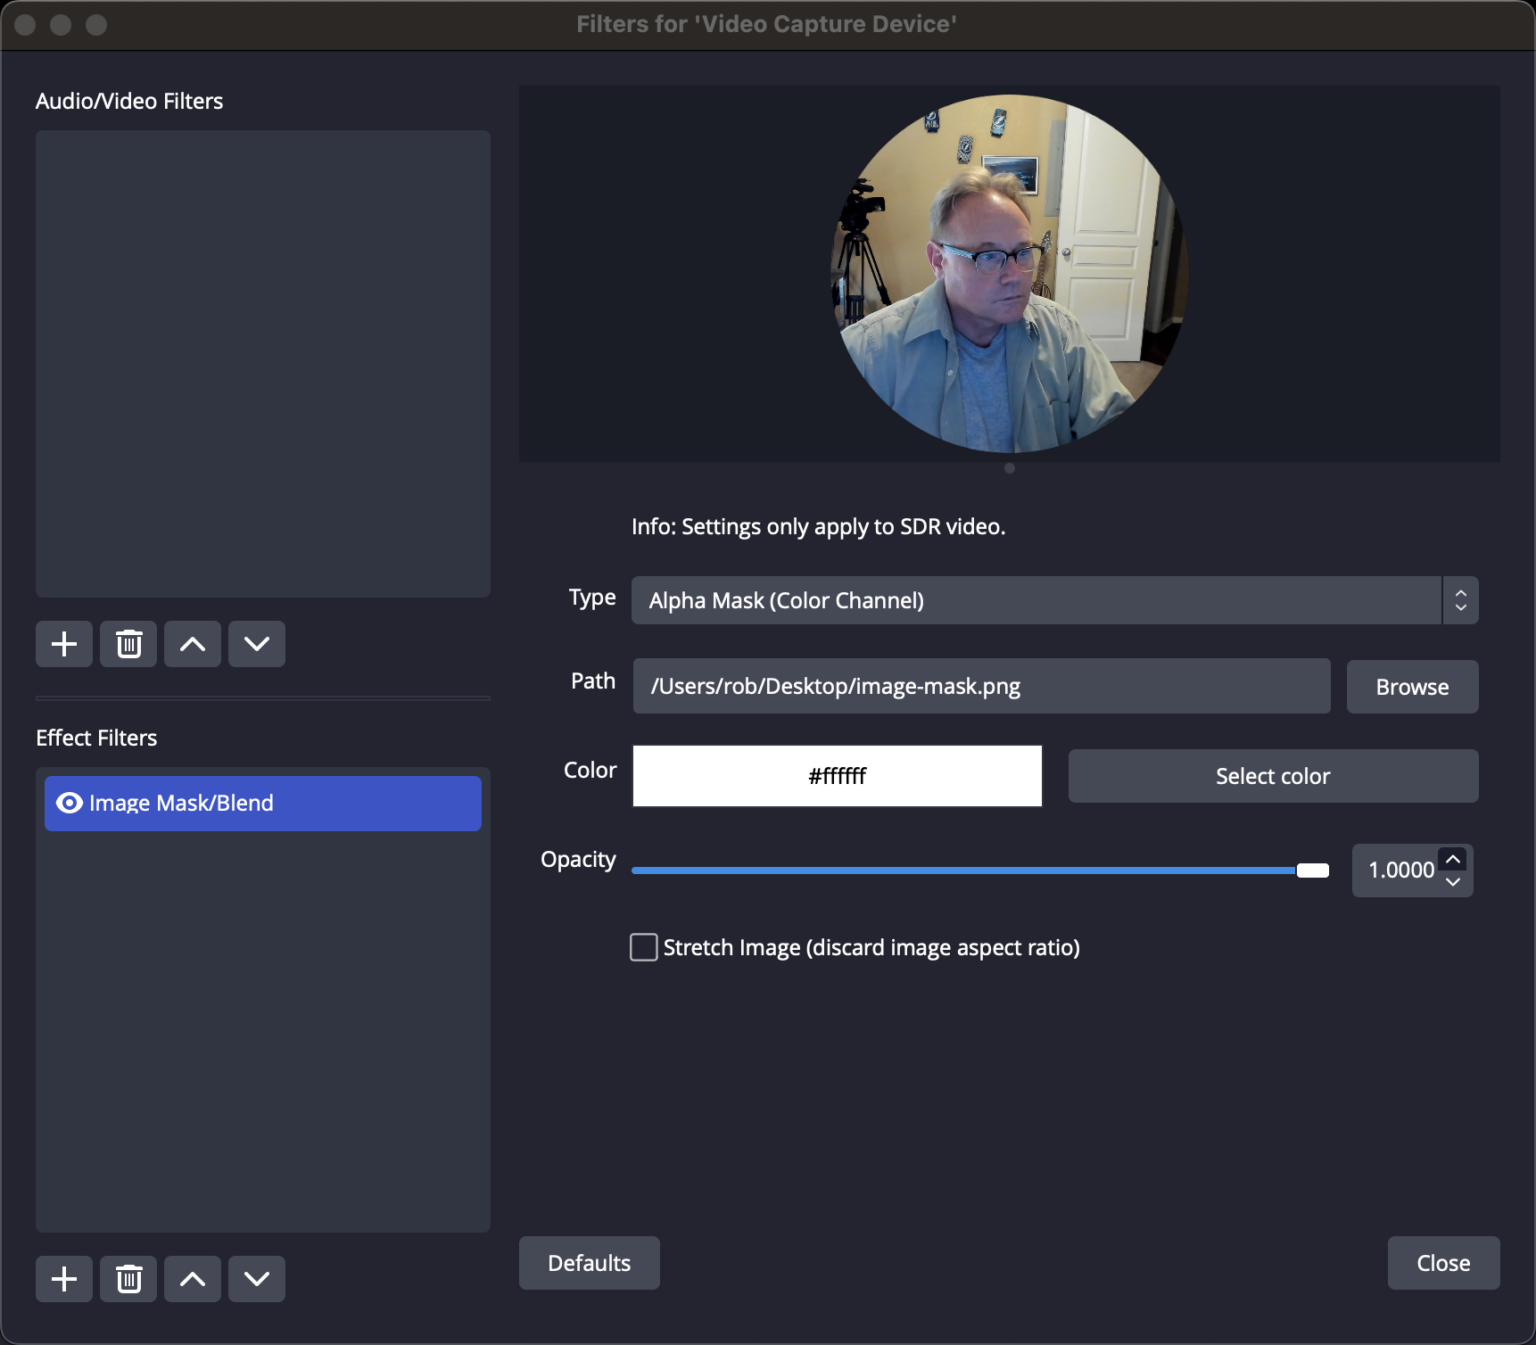Edit the image-mask.png path field
This screenshot has width=1536, height=1345.
pyautogui.click(x=980, y=686)
